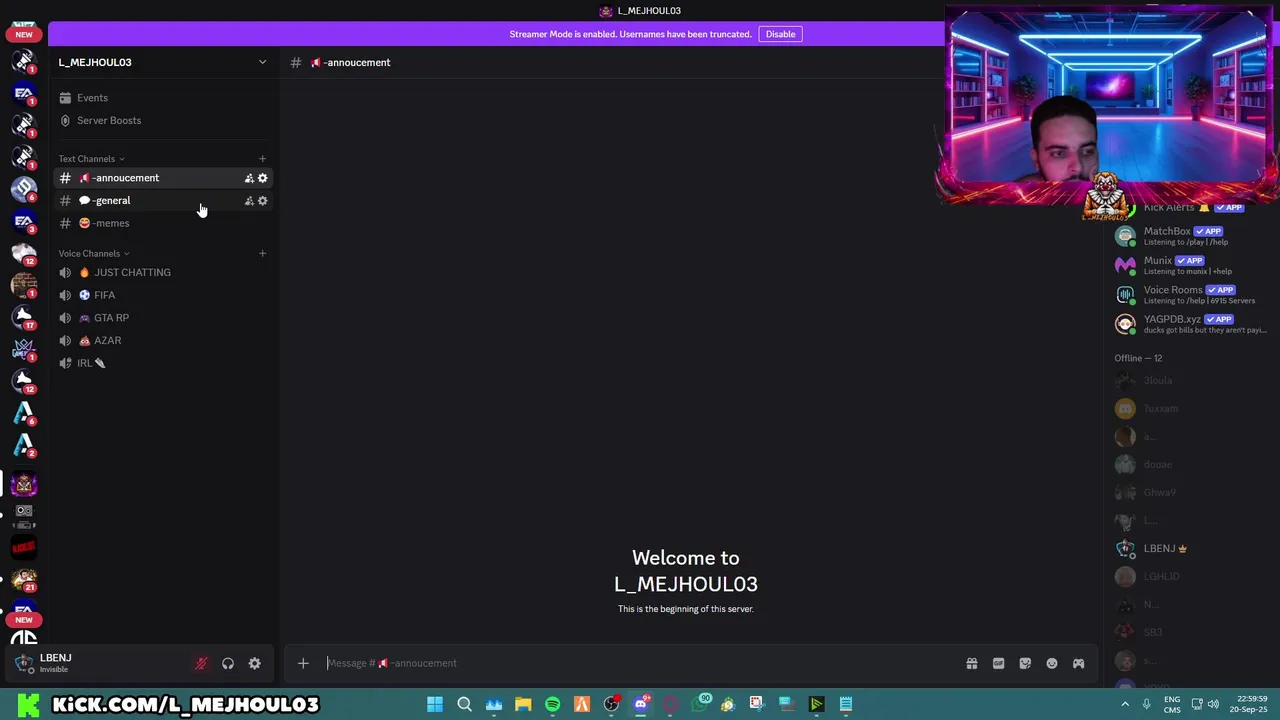Open Voice Rooms app member profile

1190,294
